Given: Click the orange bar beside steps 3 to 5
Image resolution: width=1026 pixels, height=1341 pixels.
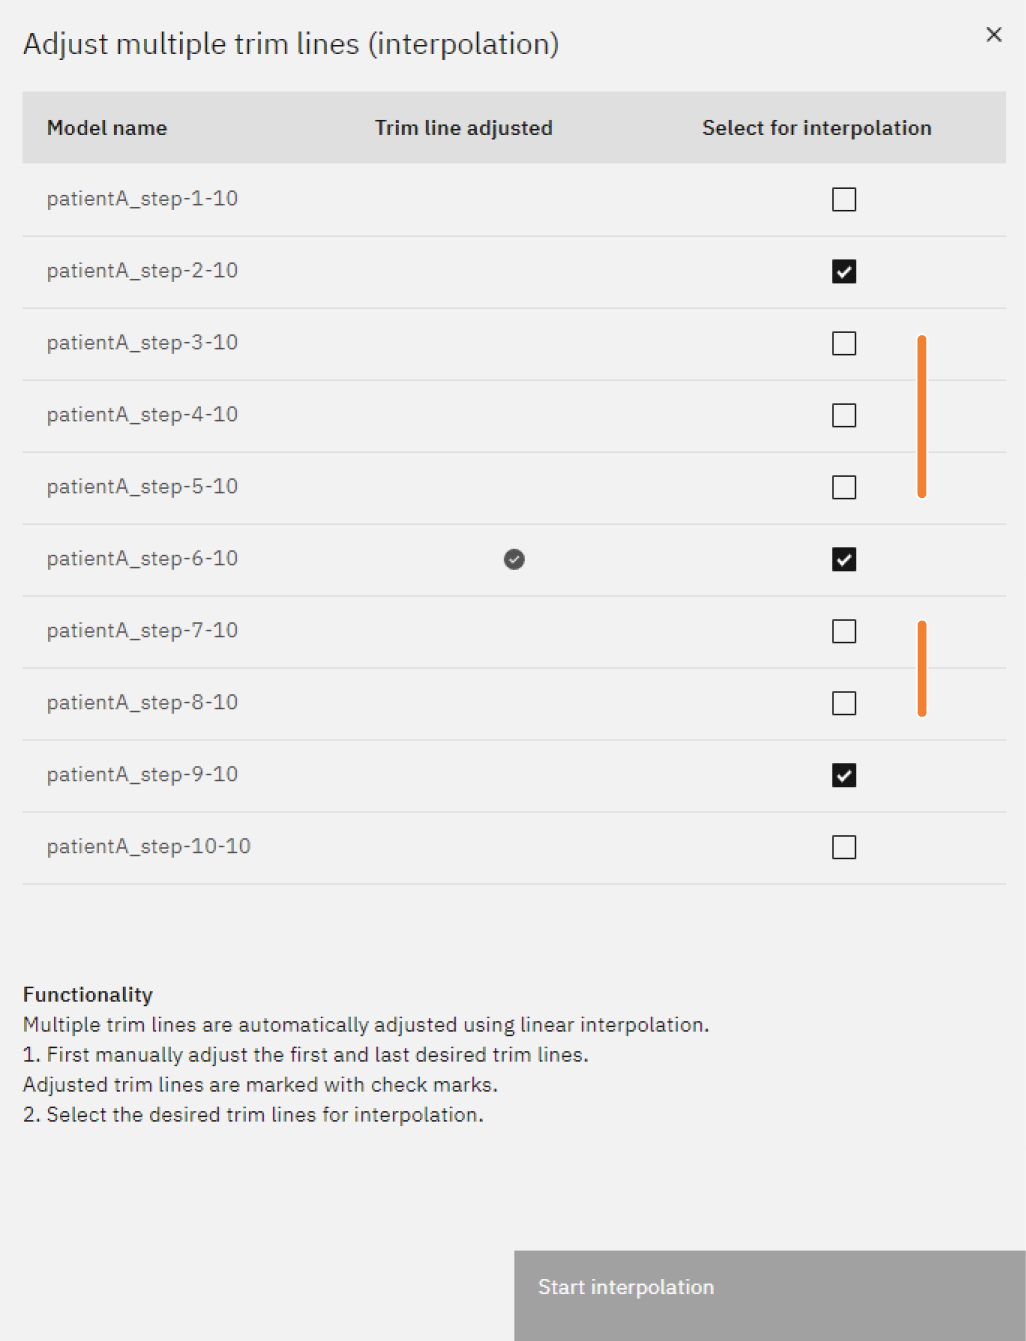Looking at the screenshot, I should [x=922, y=416].
